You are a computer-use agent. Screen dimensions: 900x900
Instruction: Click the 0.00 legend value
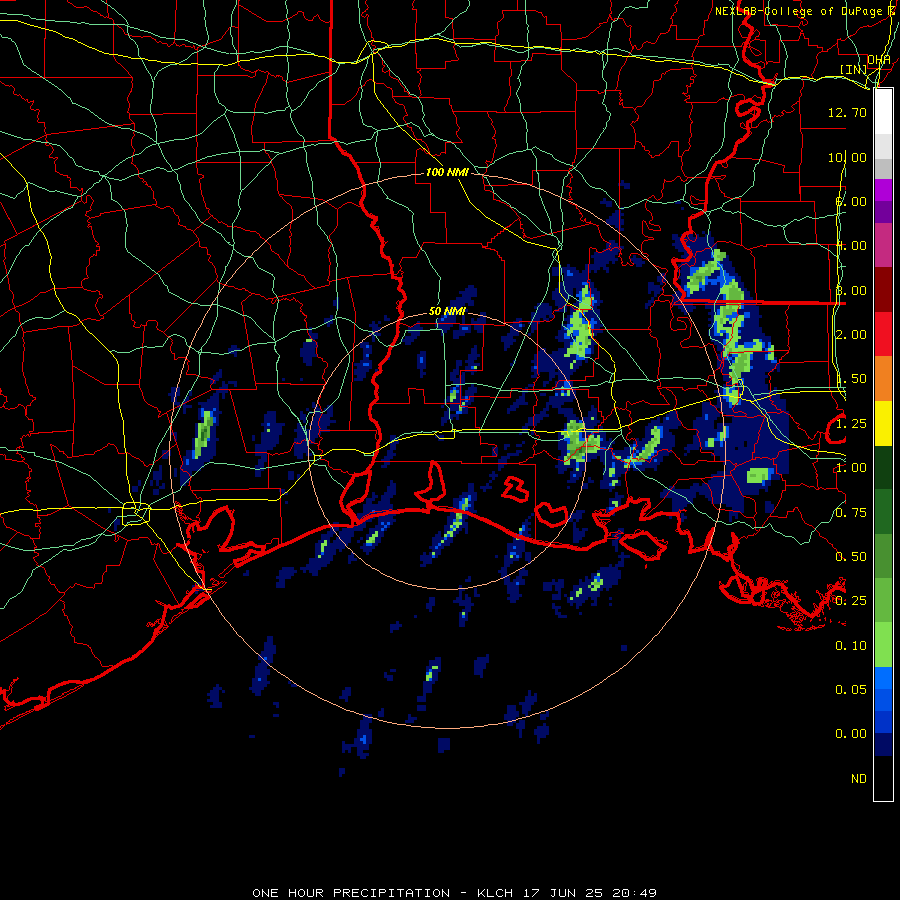tap(851, 734)
